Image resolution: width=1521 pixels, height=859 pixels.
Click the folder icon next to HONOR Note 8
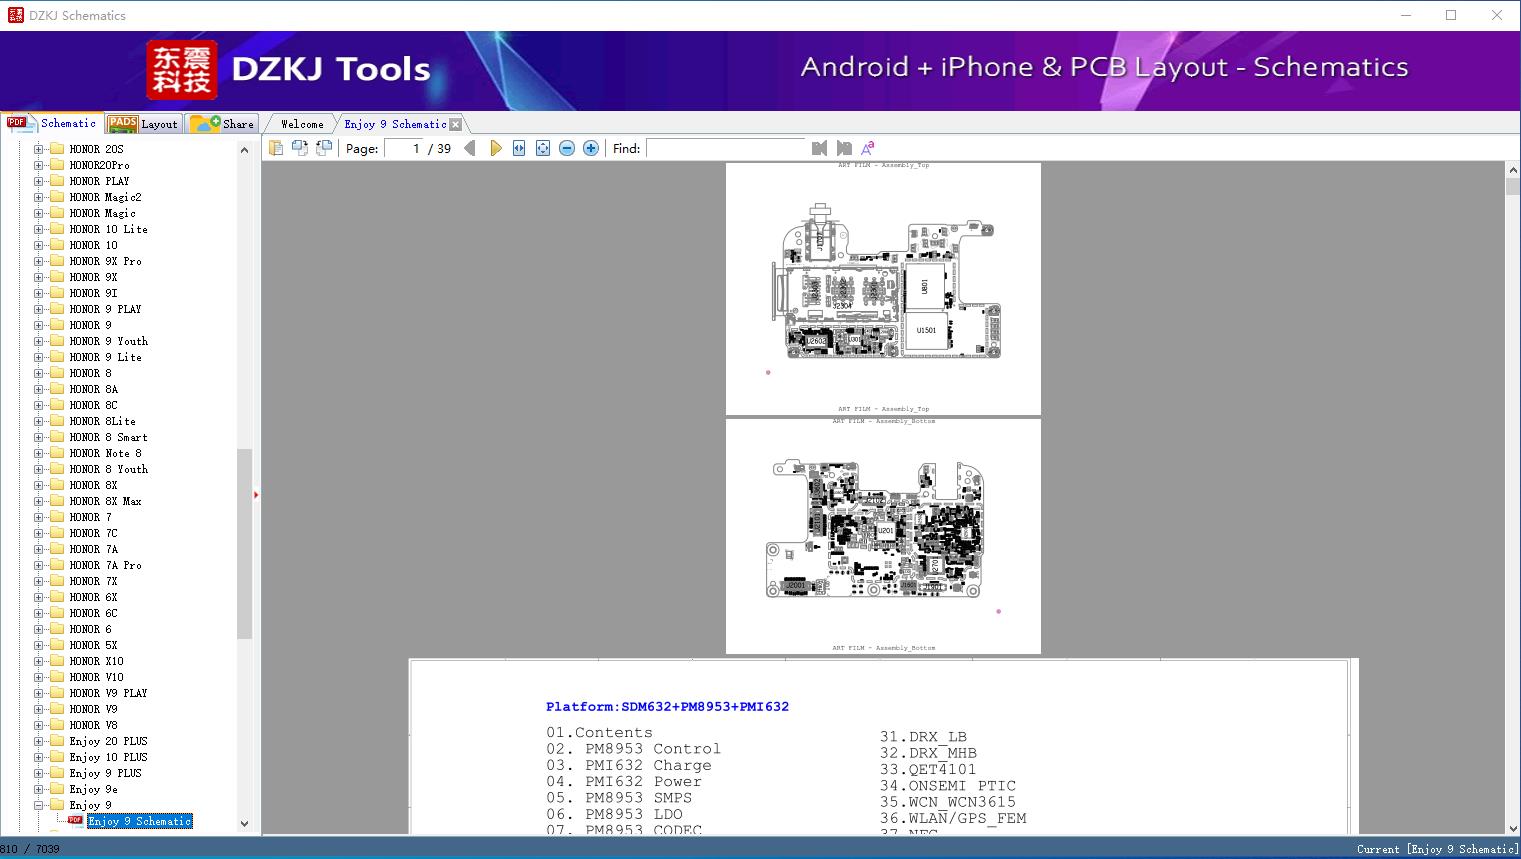point(57,453)
